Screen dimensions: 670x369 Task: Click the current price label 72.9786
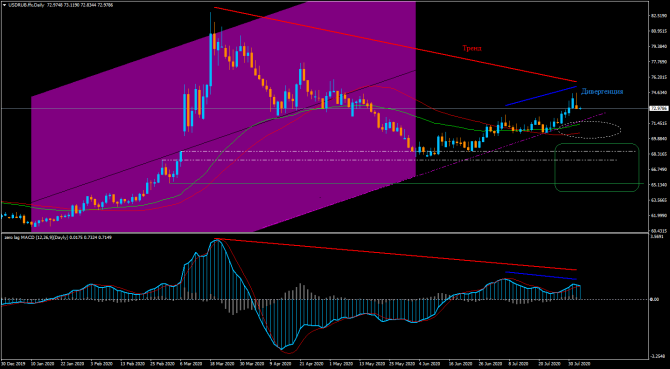click(x=658, y=108)
